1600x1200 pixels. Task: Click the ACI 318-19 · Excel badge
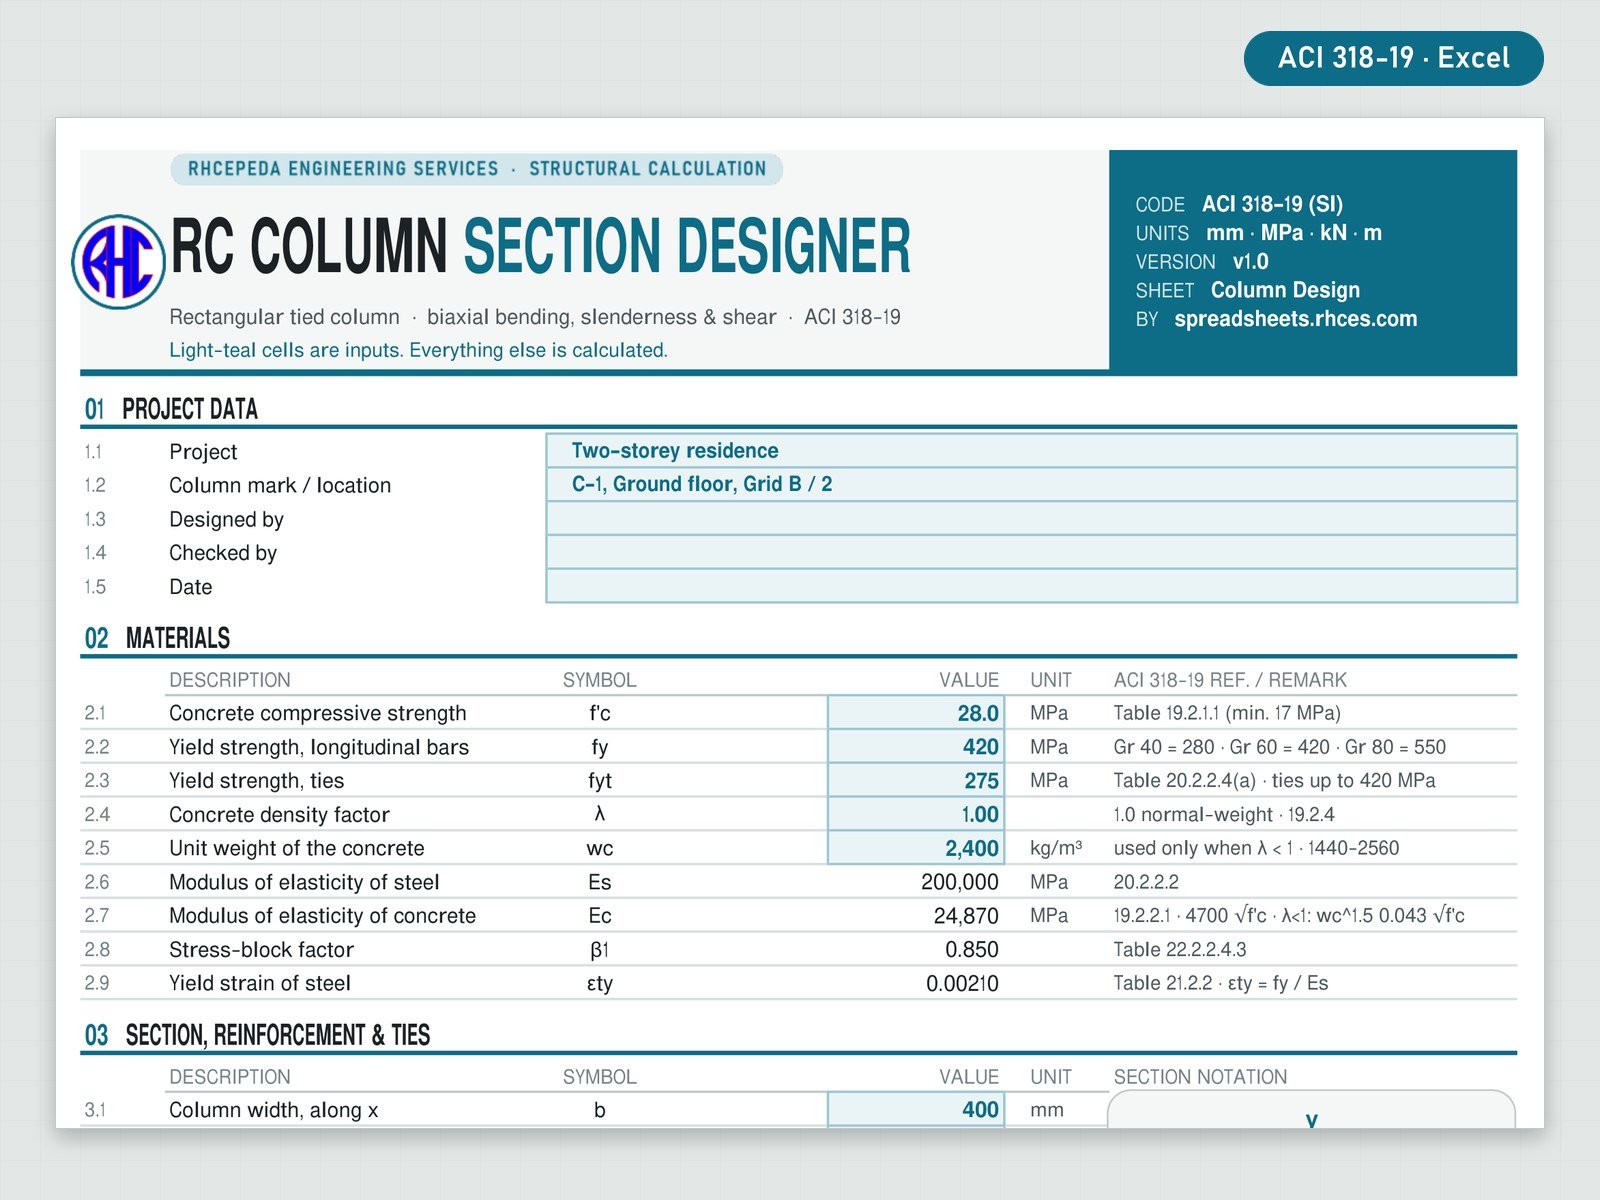[1393, 58]
